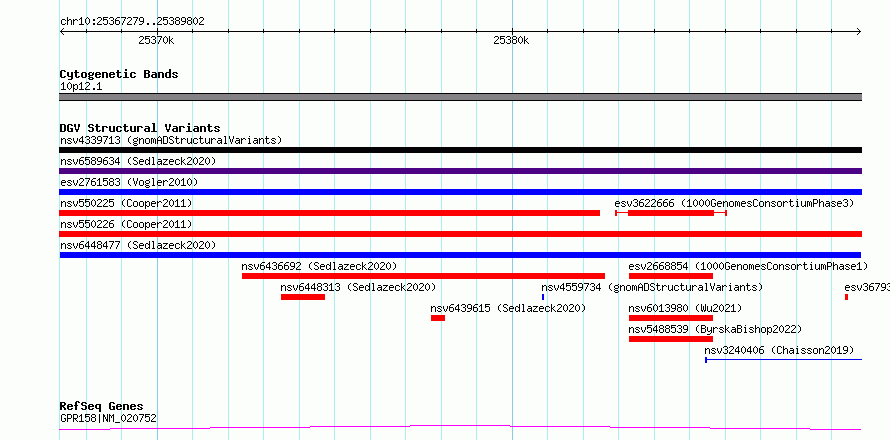Click the 10p12.1 gray cytogenetic band
This screenshot has width=890, height=440.
tap(460, 97)
